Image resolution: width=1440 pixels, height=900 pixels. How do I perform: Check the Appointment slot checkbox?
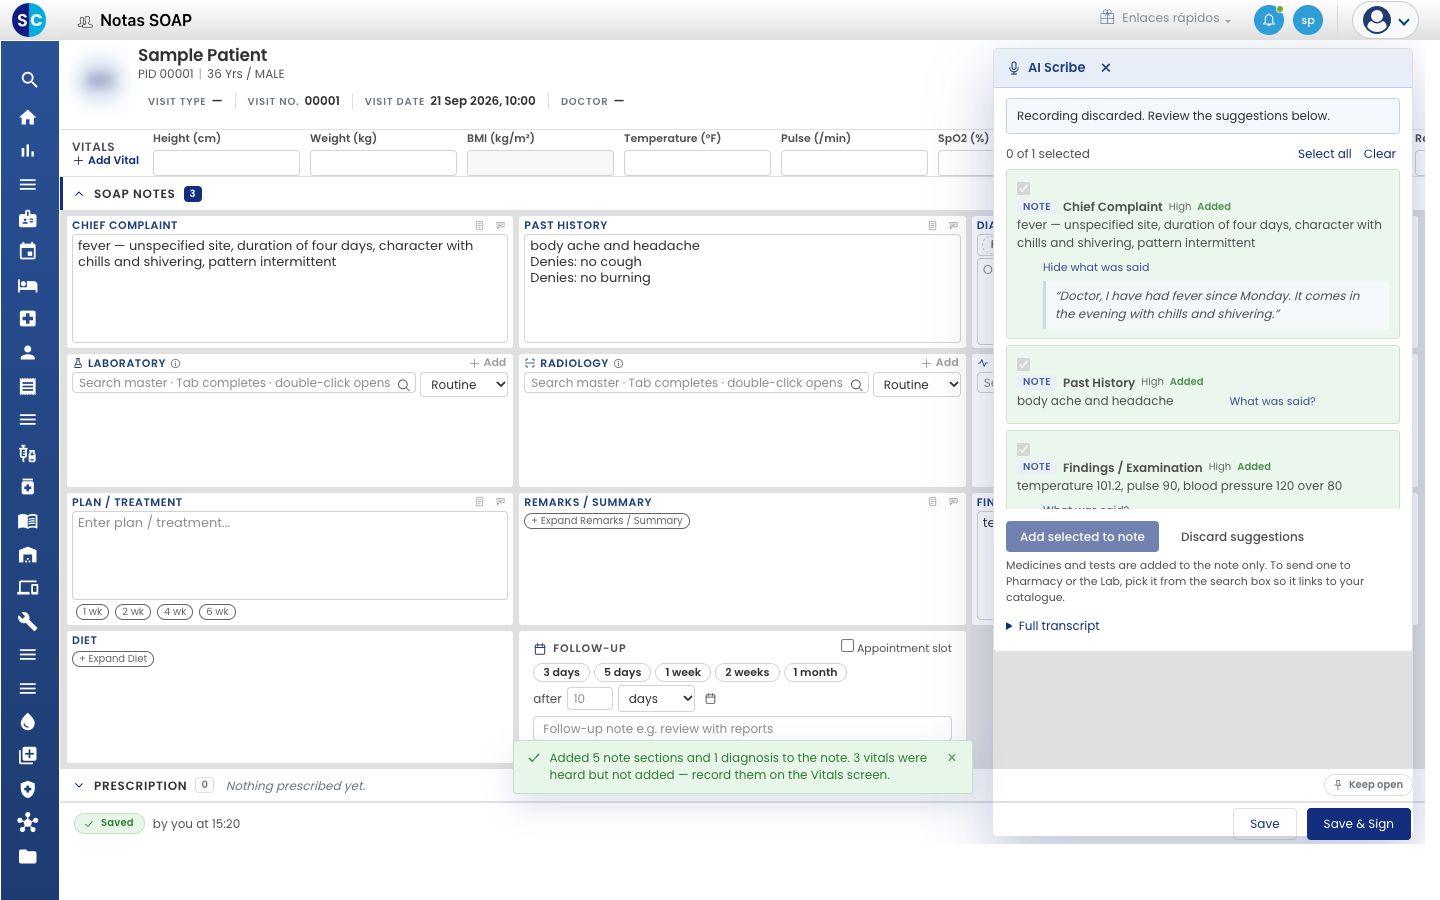[847, 646]
